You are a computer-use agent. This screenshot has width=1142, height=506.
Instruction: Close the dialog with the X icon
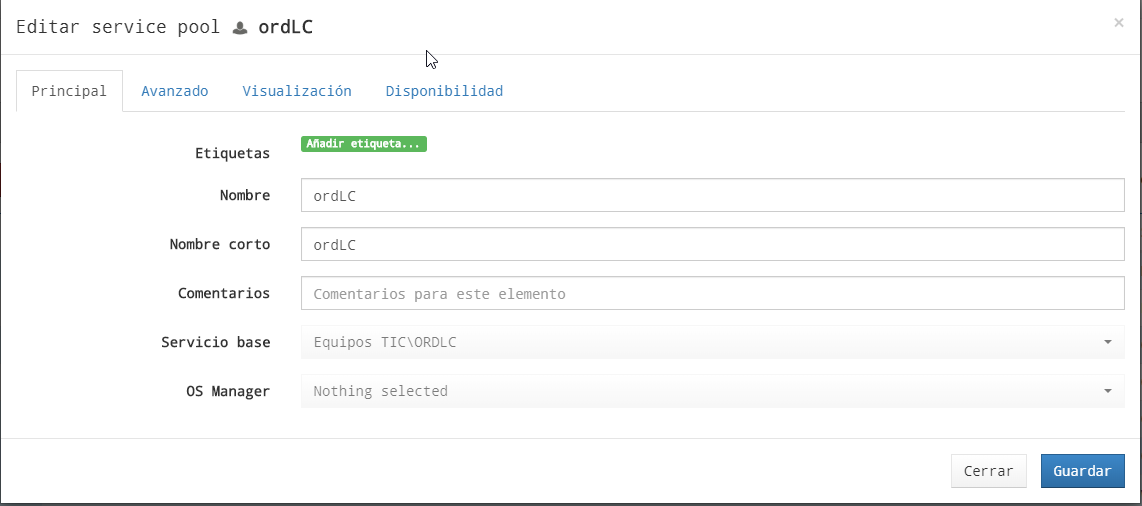pos(1119,23)
